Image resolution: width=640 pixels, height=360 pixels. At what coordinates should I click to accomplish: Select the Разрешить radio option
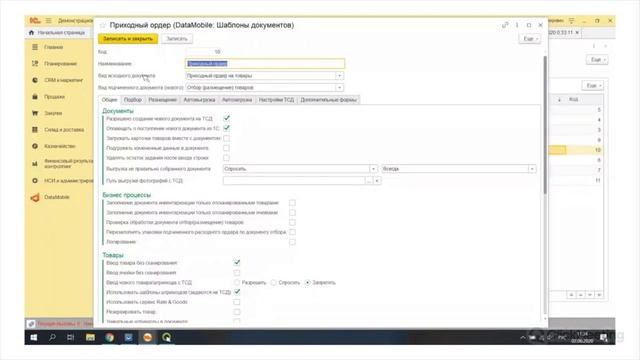237,282
